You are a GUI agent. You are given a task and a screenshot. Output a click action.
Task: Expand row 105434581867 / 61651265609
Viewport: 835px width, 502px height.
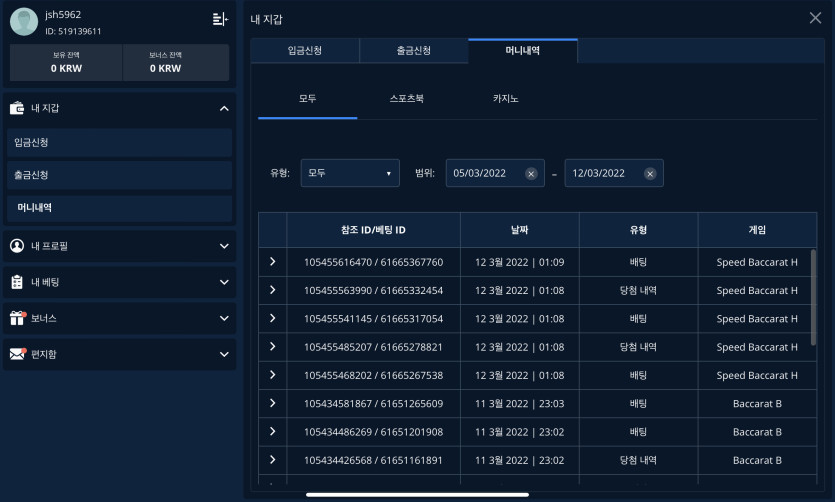coord(273,403)
